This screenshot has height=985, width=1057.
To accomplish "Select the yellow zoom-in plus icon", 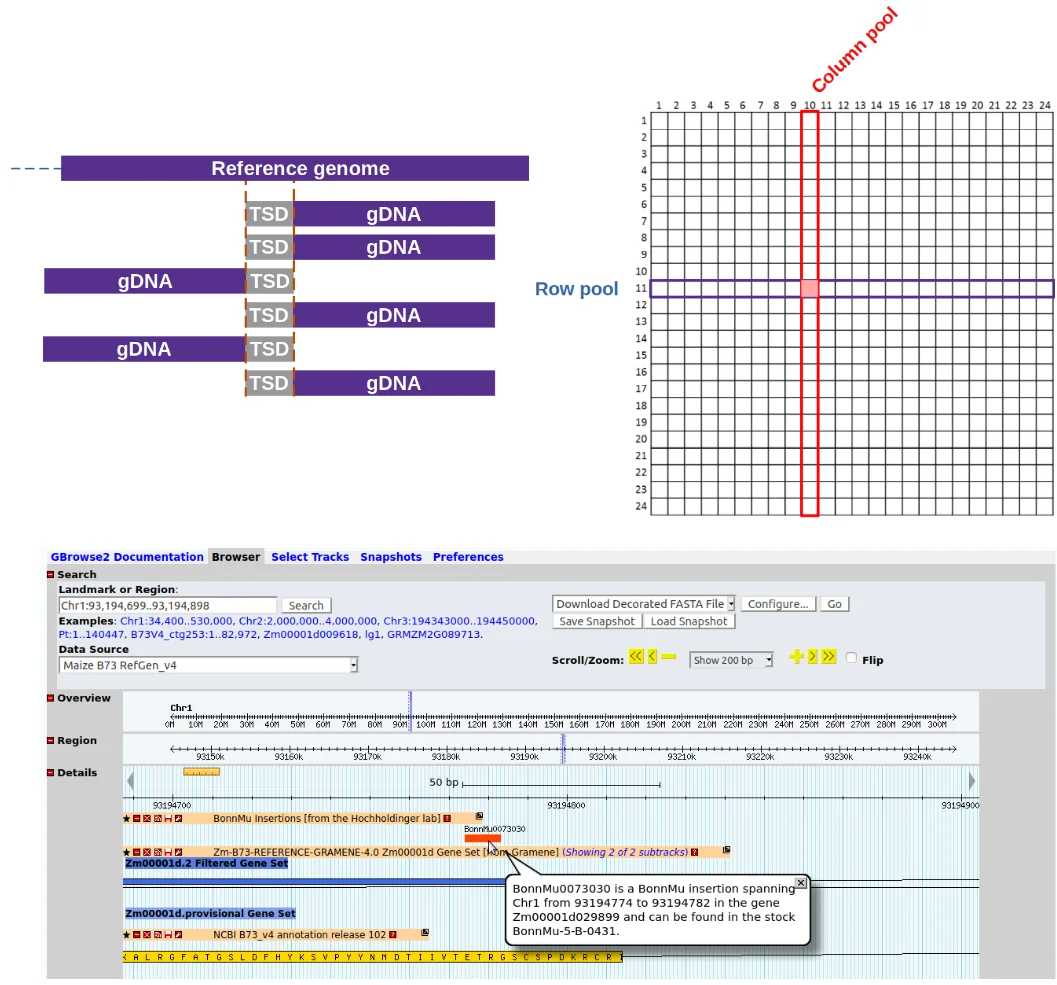I will point(796,658).
